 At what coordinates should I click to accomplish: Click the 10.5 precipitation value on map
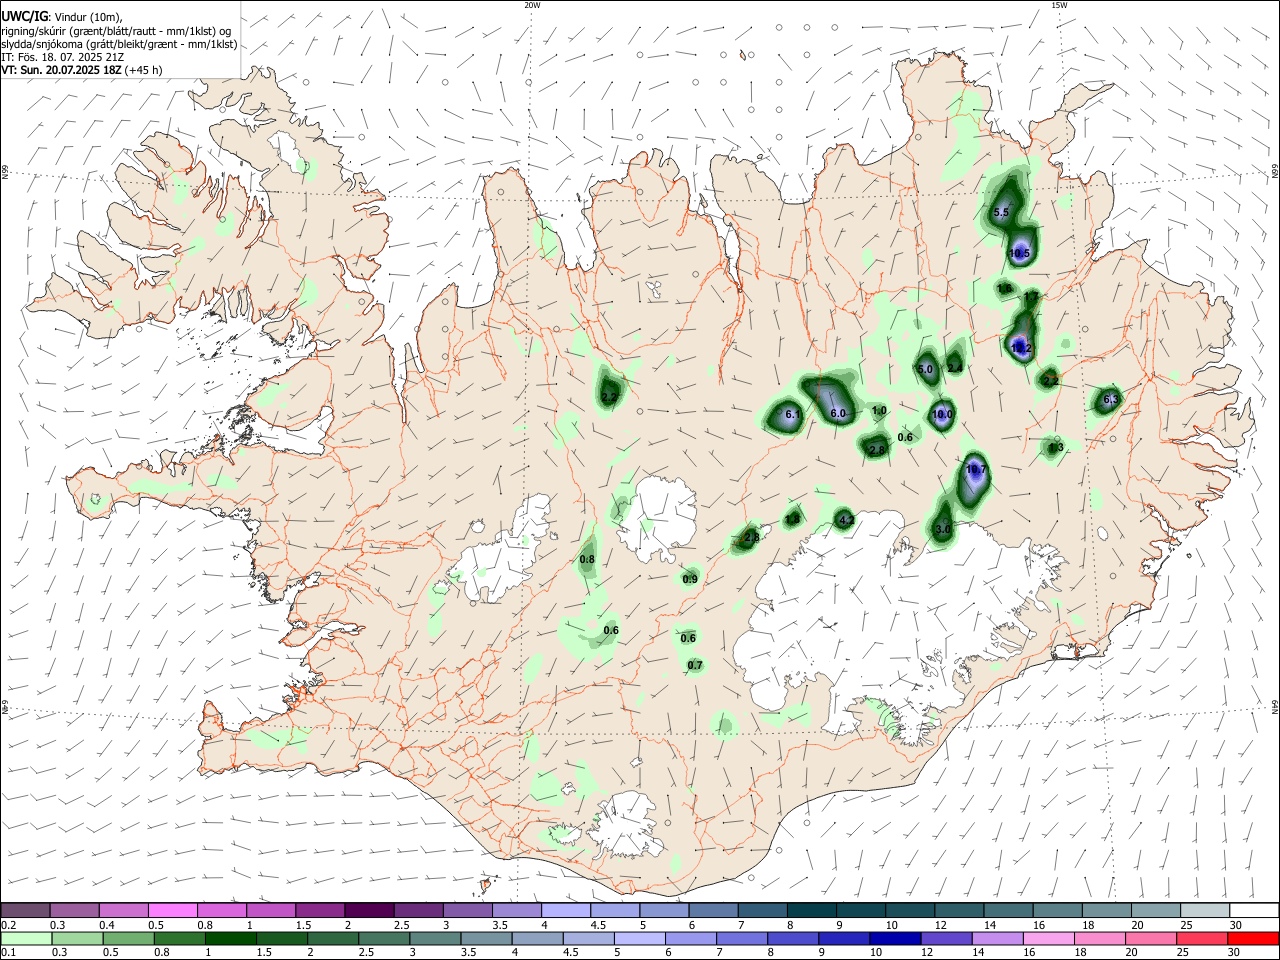(x=1019, y=253)
